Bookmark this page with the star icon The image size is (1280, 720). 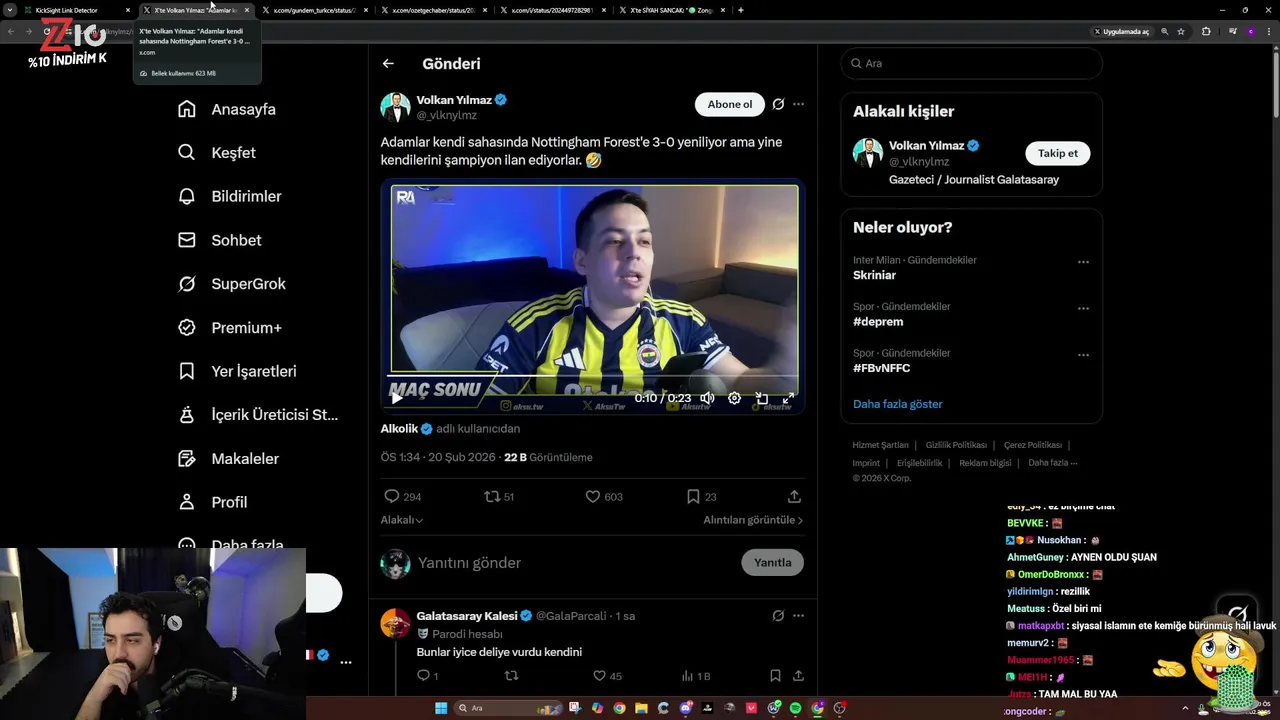(x=1181, y=31)
